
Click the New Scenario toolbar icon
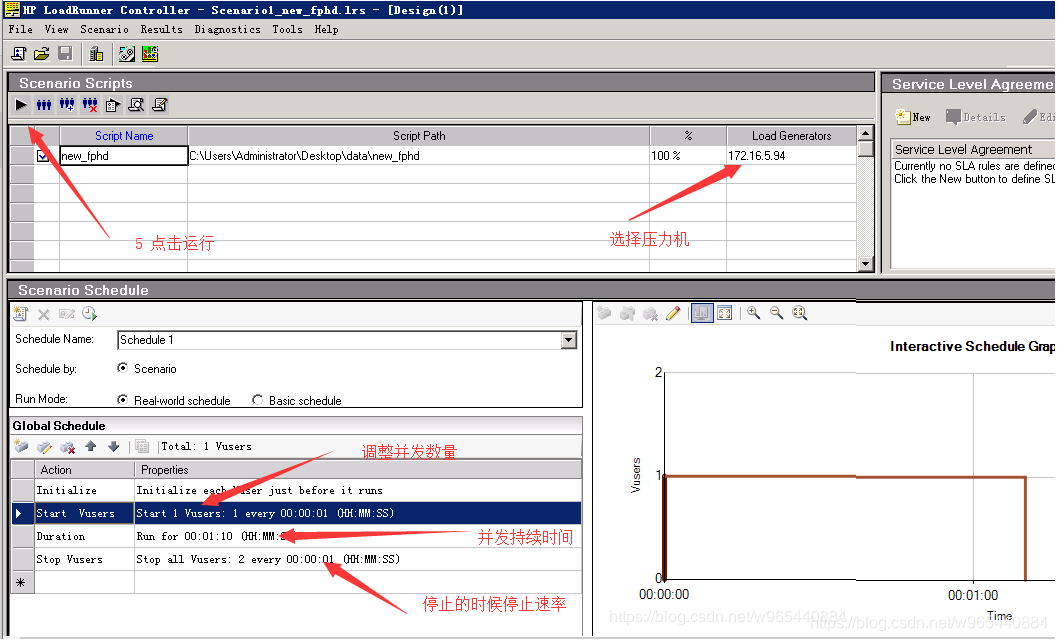point(19,54)
